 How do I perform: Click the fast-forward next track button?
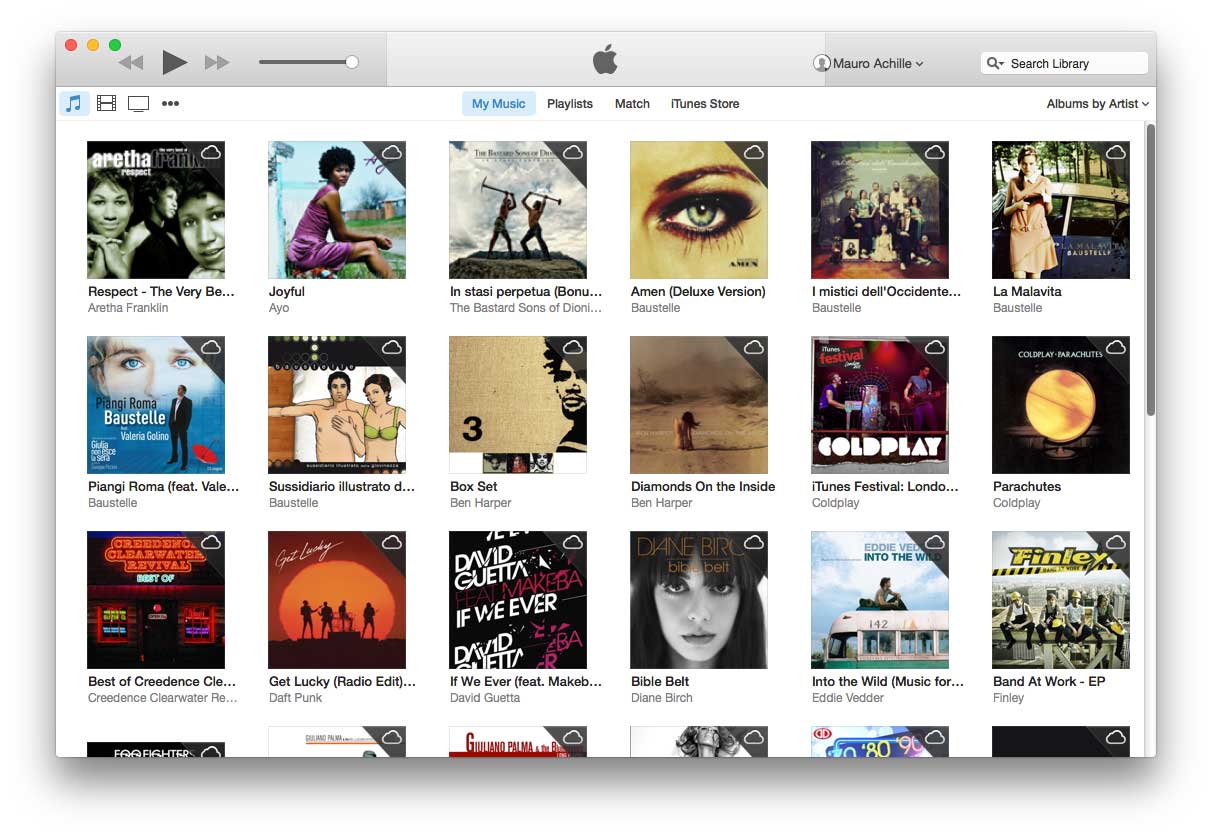pyautogui.click(x=217, y=63)
